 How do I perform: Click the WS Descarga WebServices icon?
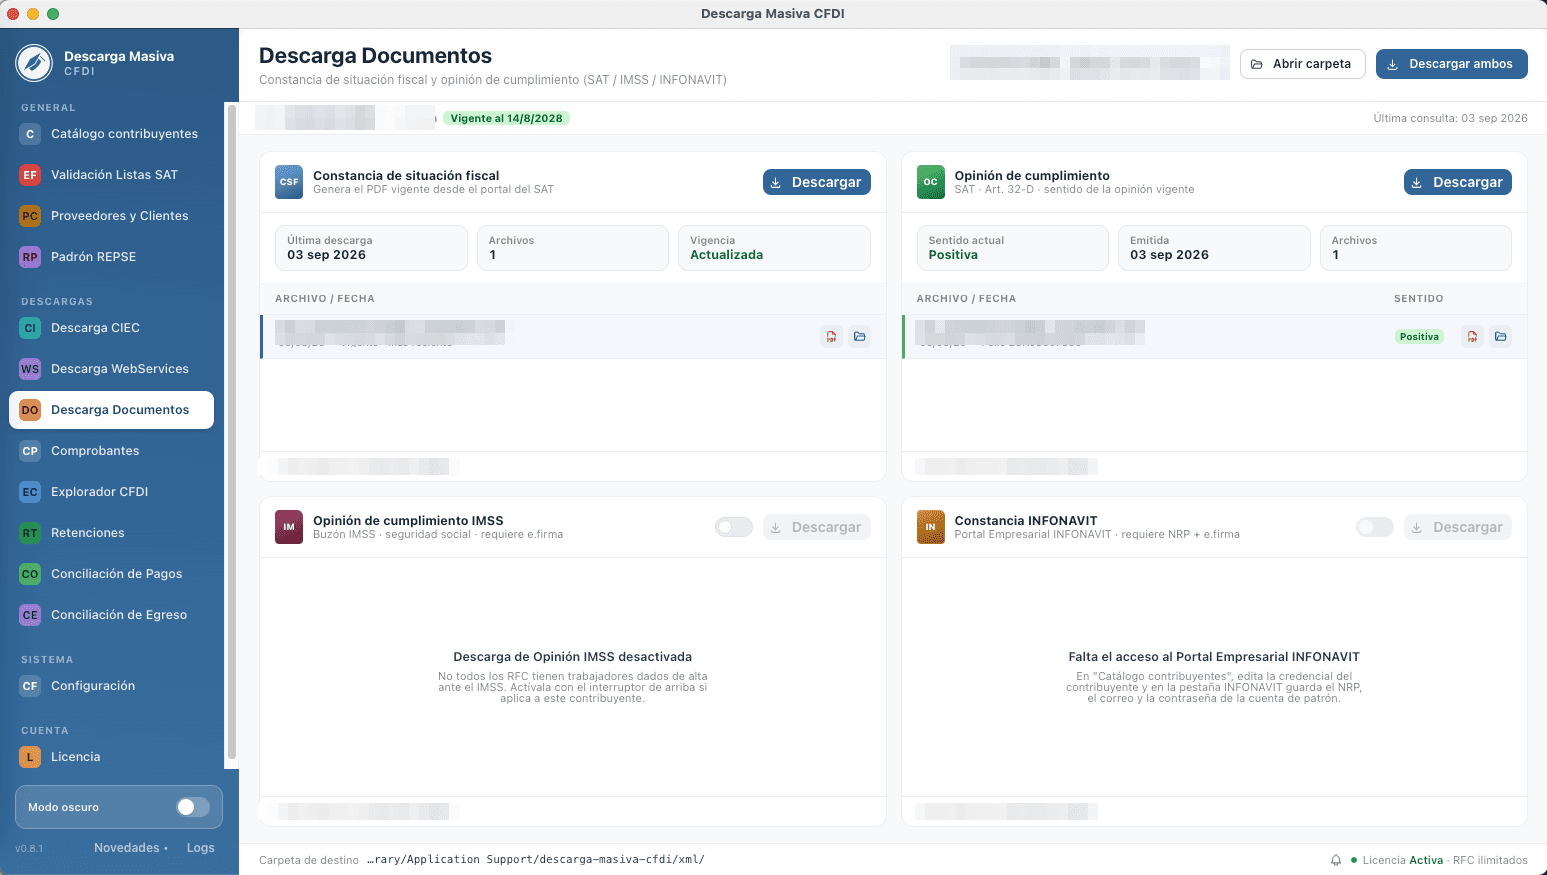point(30,369)
